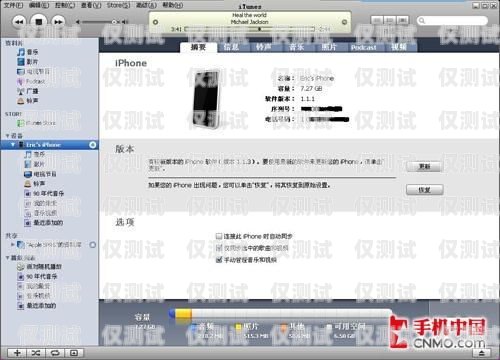Switch to the 视频 tab
Viewport: 500px width, 360px height.
point(399,47)
